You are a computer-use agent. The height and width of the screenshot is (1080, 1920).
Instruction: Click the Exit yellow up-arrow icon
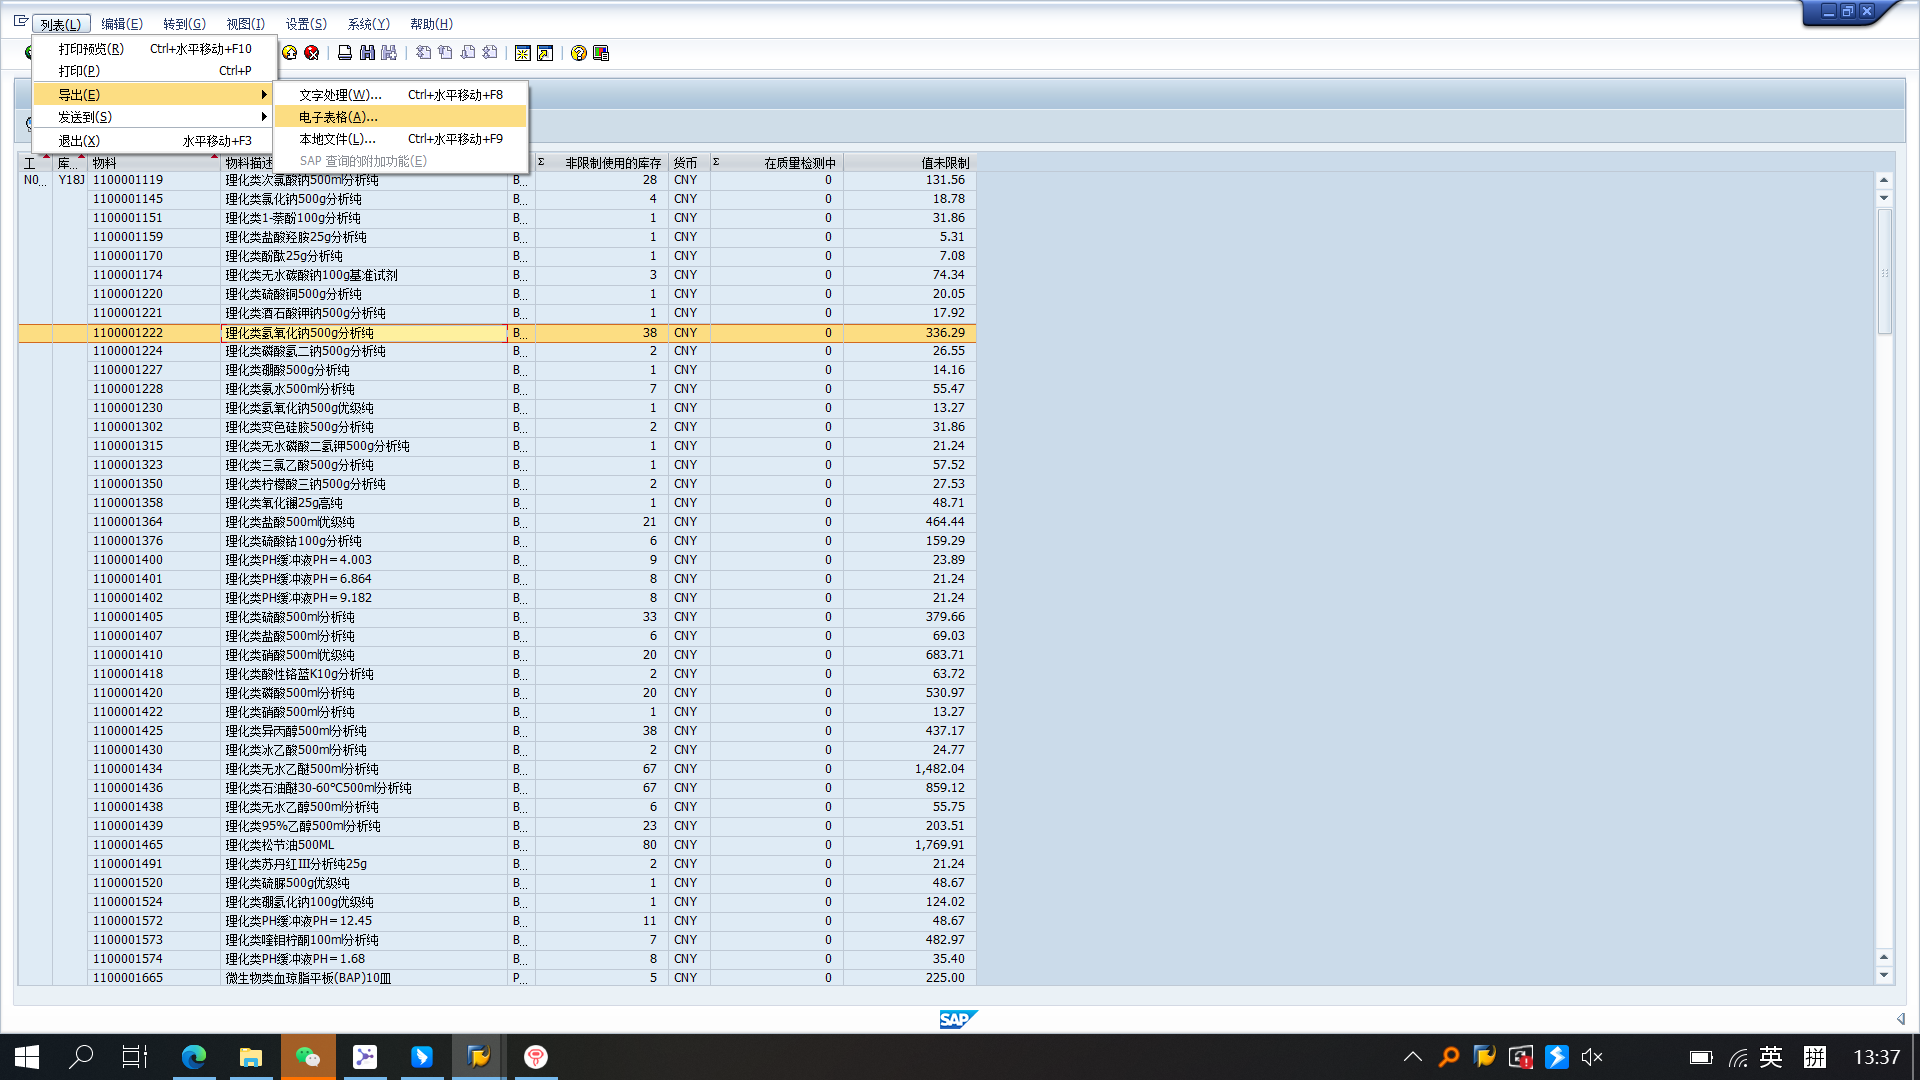click(290, 53)
